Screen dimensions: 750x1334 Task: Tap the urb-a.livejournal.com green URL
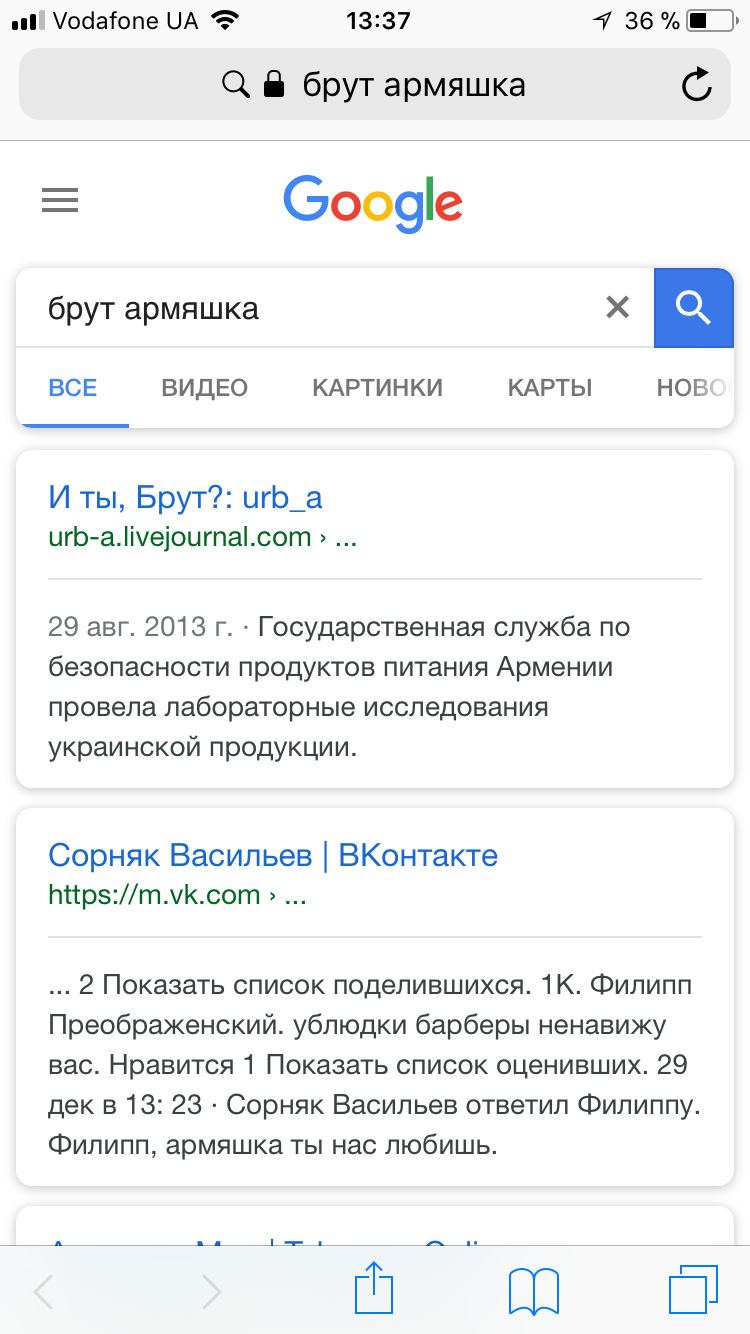click(x=180, y=537)
